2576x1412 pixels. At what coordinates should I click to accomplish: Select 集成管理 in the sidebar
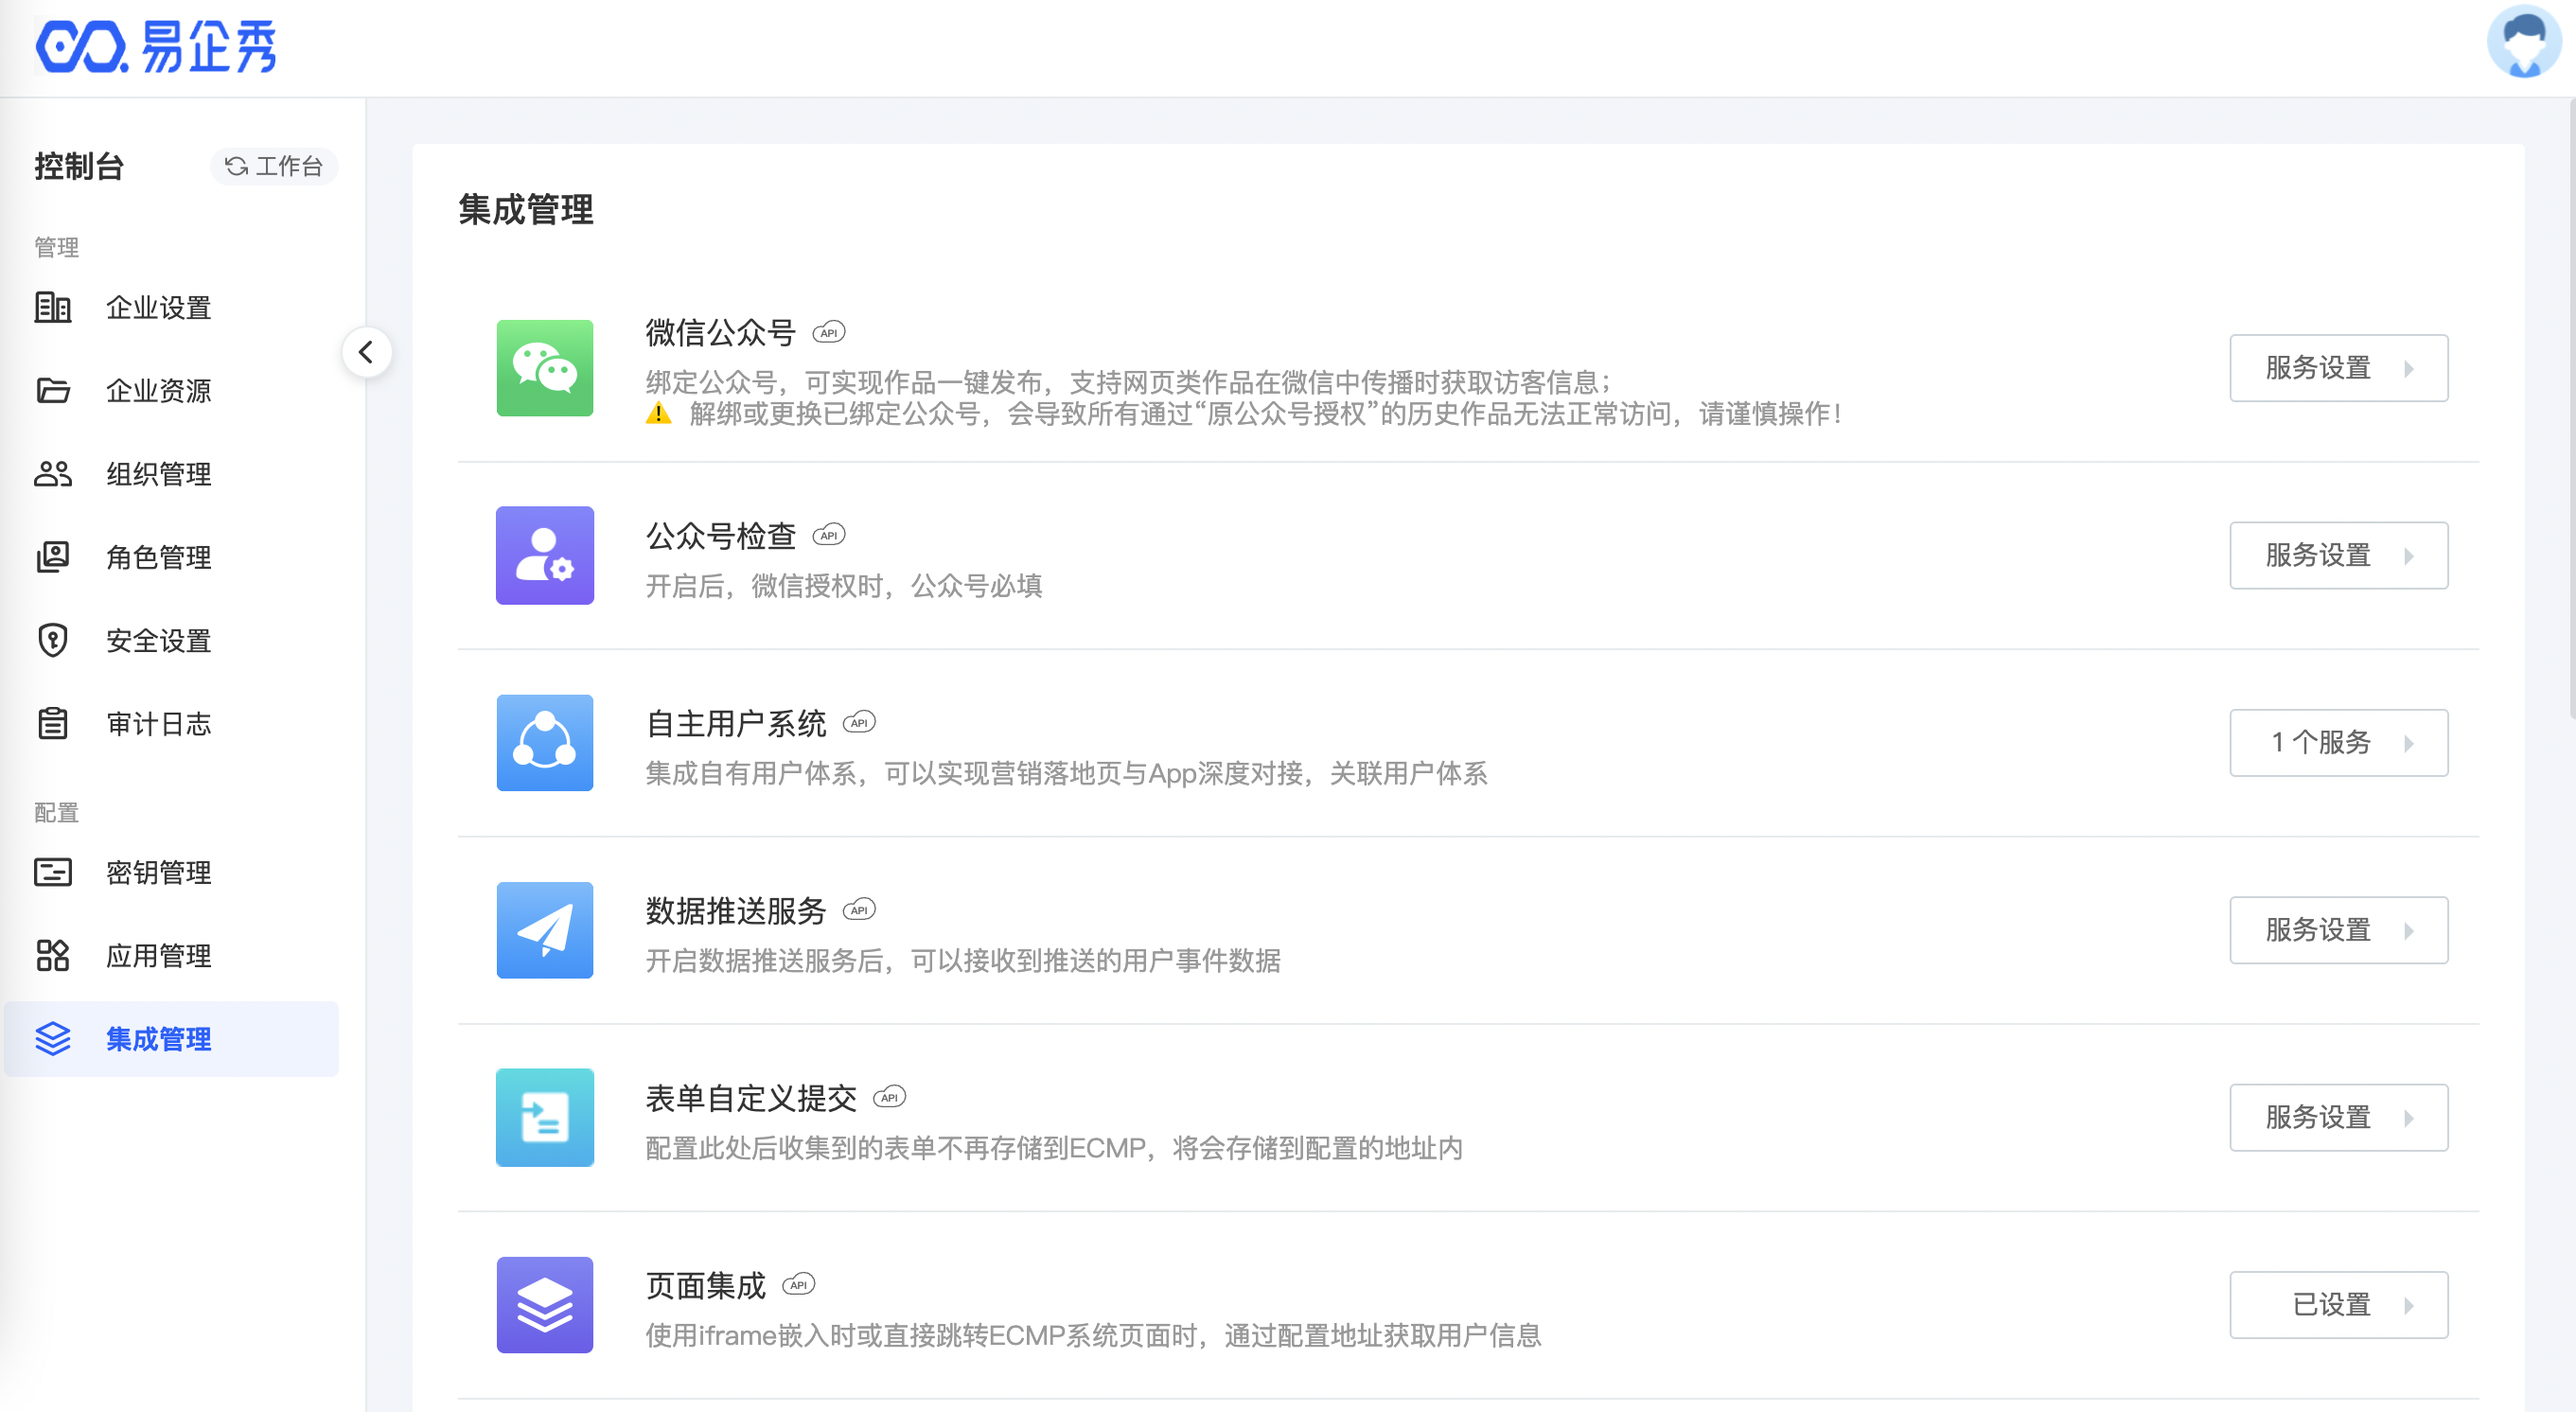(171, 1039)
